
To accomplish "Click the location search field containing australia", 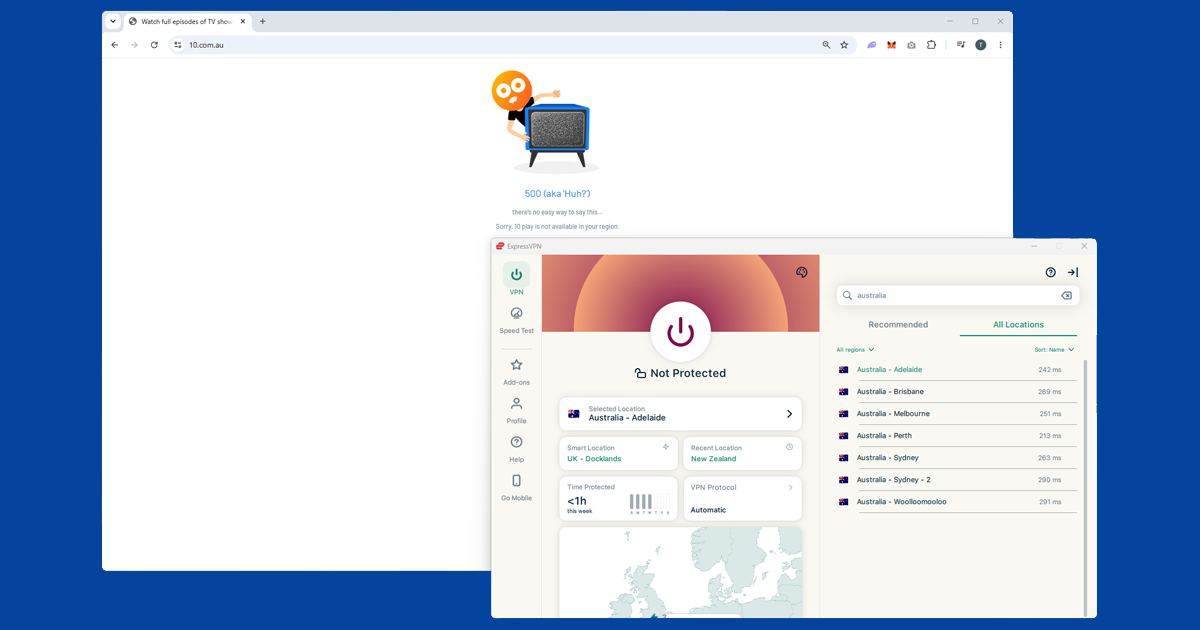I will pyautogui.click(x=958, y=295).
